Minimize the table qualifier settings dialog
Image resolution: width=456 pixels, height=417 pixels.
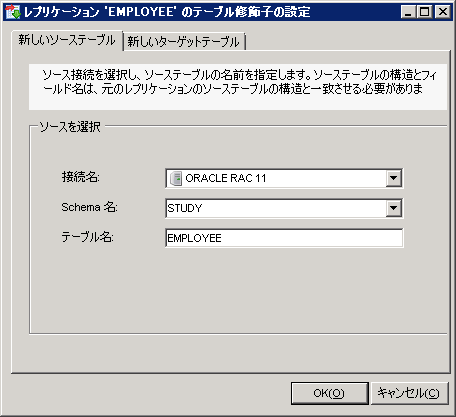pos(408,12)
